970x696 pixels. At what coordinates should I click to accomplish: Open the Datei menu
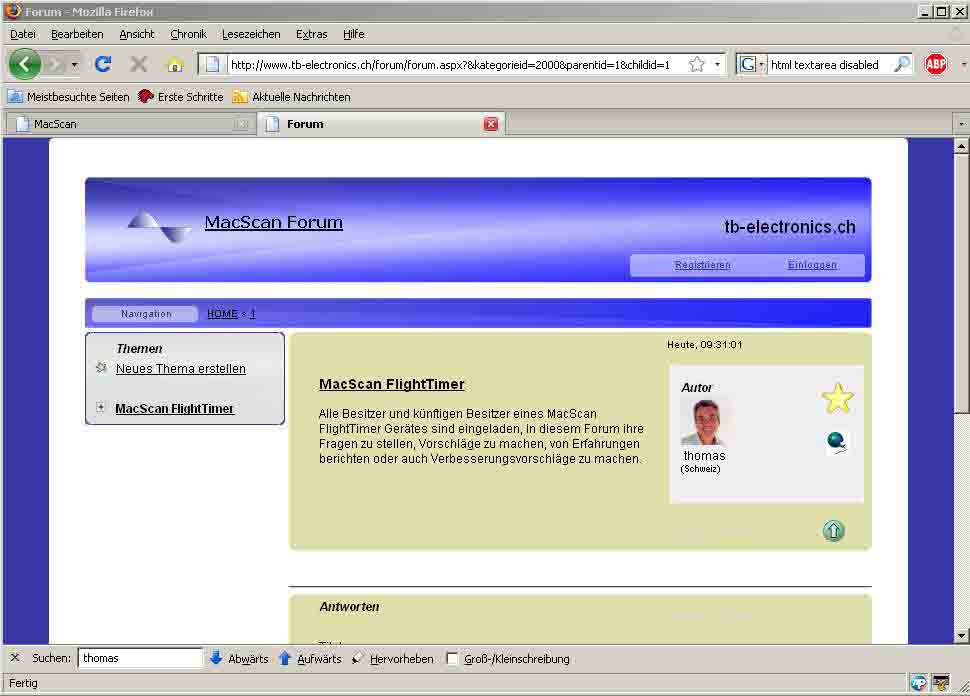[23, 34]
